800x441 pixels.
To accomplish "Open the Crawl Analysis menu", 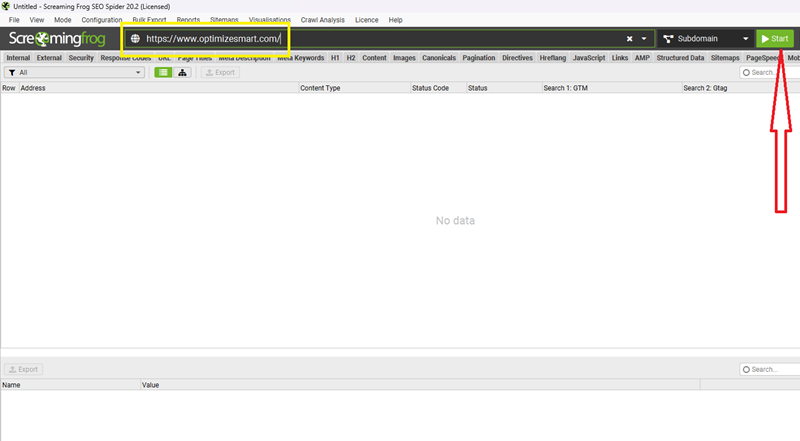I will pos(322,20).
